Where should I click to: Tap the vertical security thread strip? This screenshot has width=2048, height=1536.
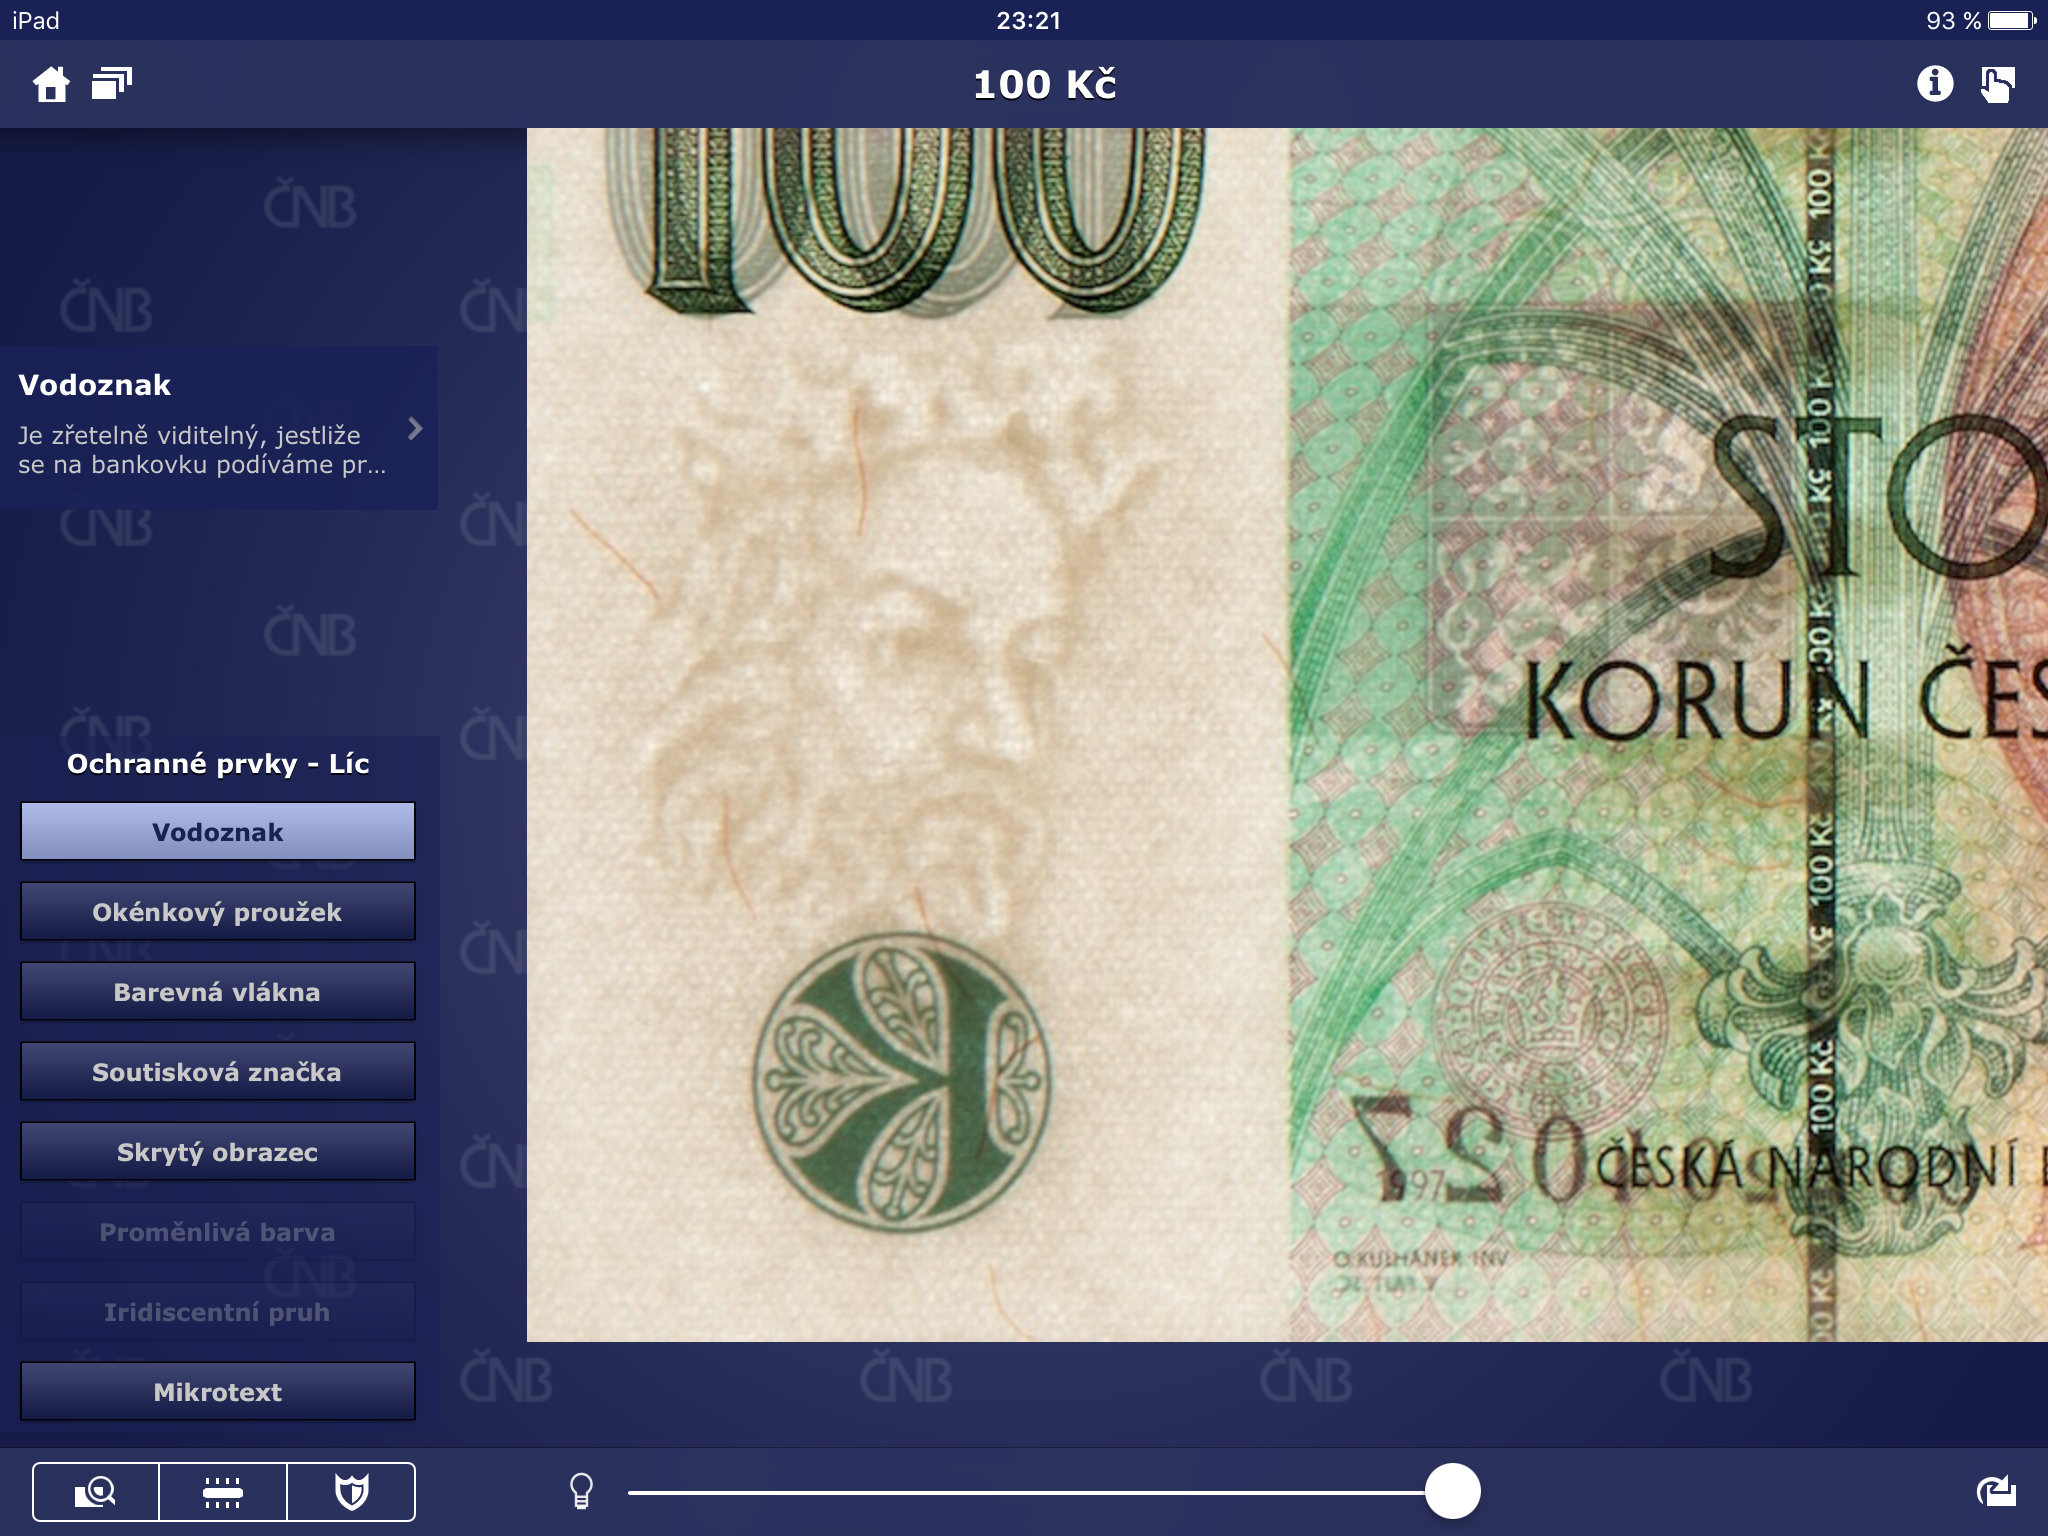pyautogui.click(x=1820, y=735)
